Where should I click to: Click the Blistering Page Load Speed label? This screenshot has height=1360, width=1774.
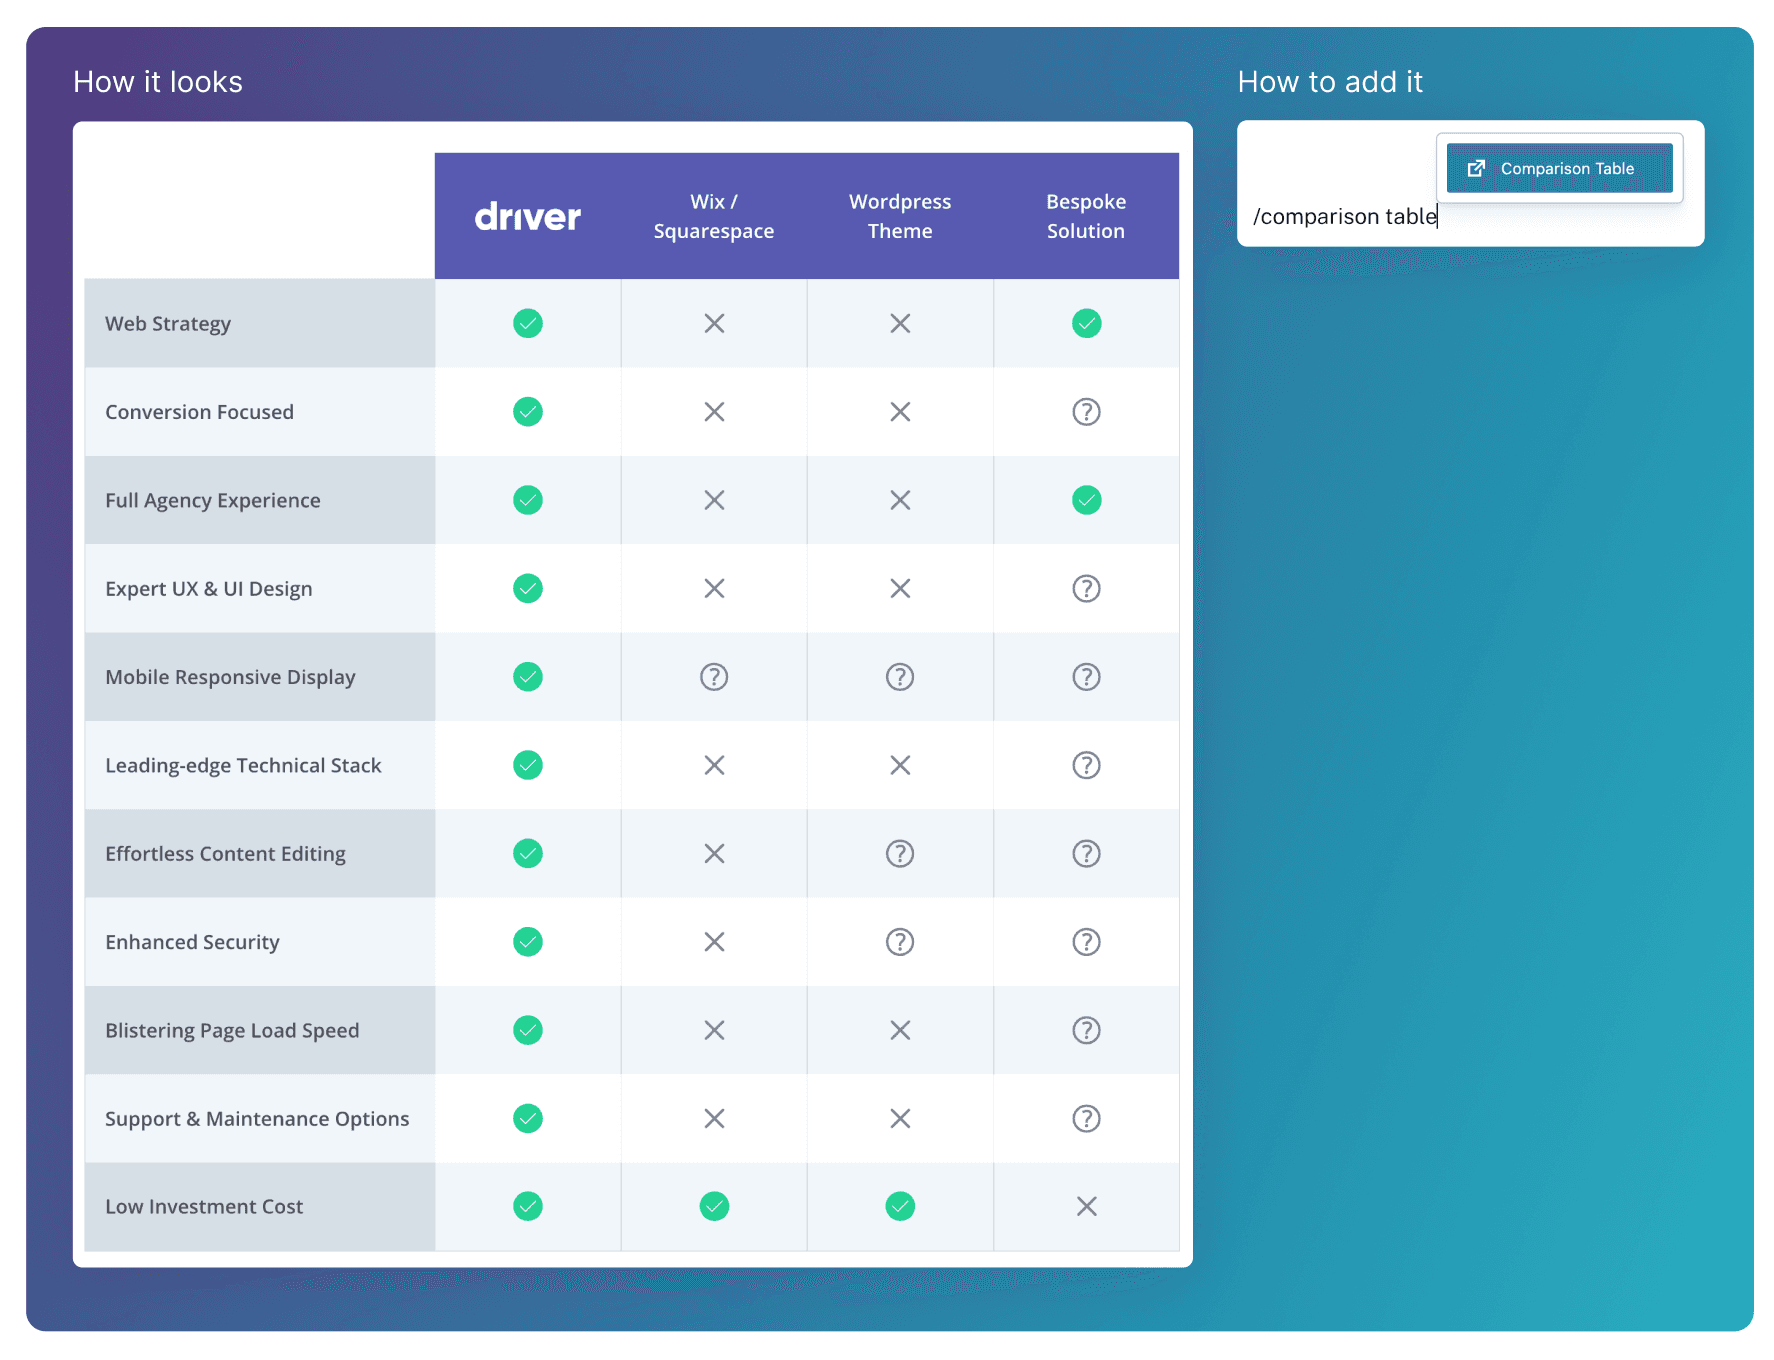point(232,1031)
